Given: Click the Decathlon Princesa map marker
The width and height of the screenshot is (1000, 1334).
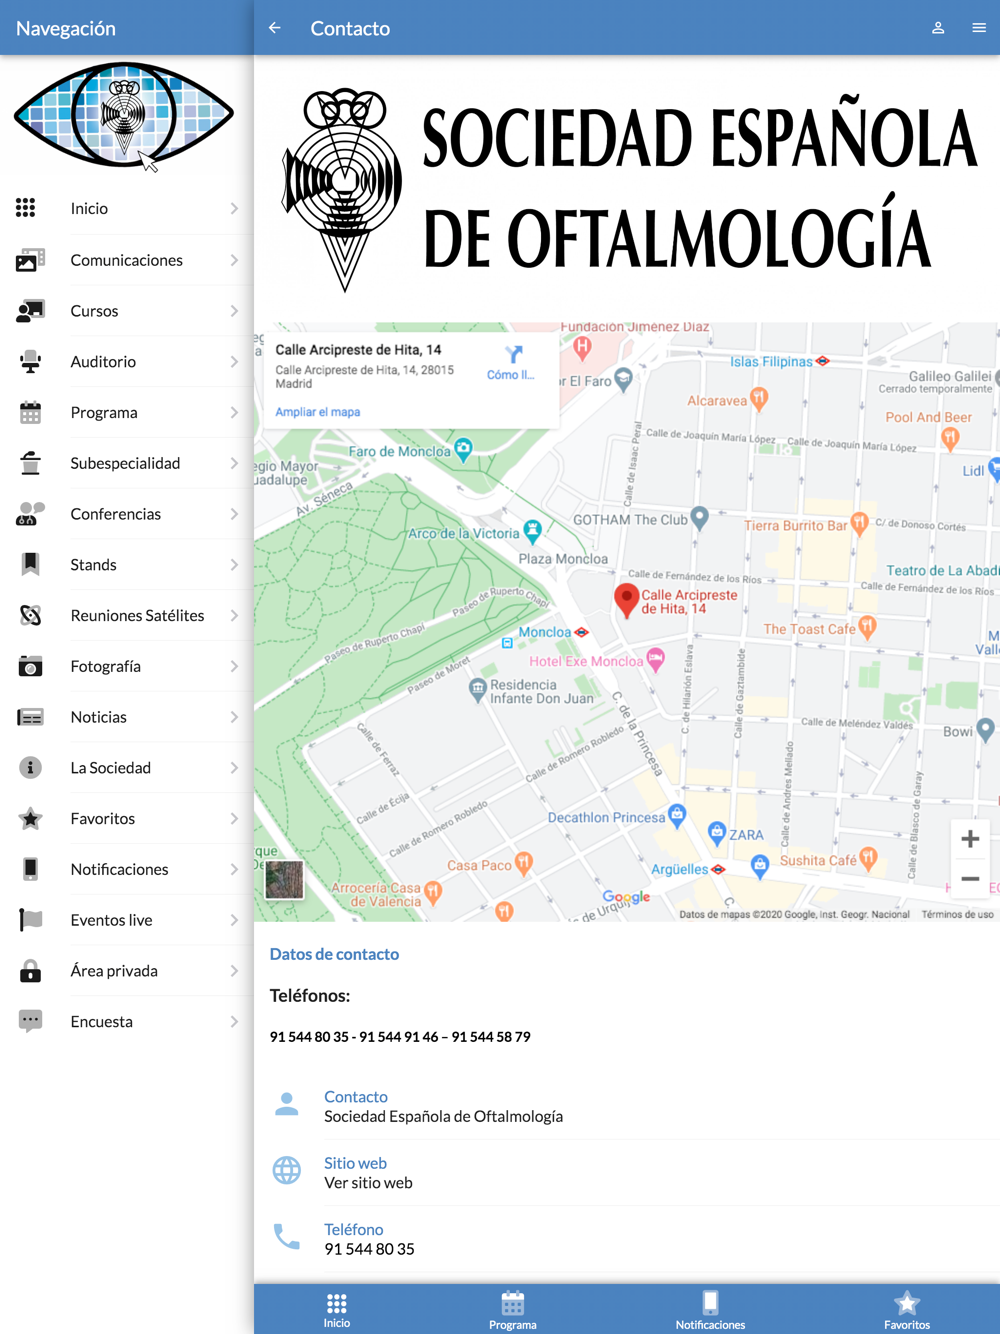Looking at the screenshot, I should (677, 815).
